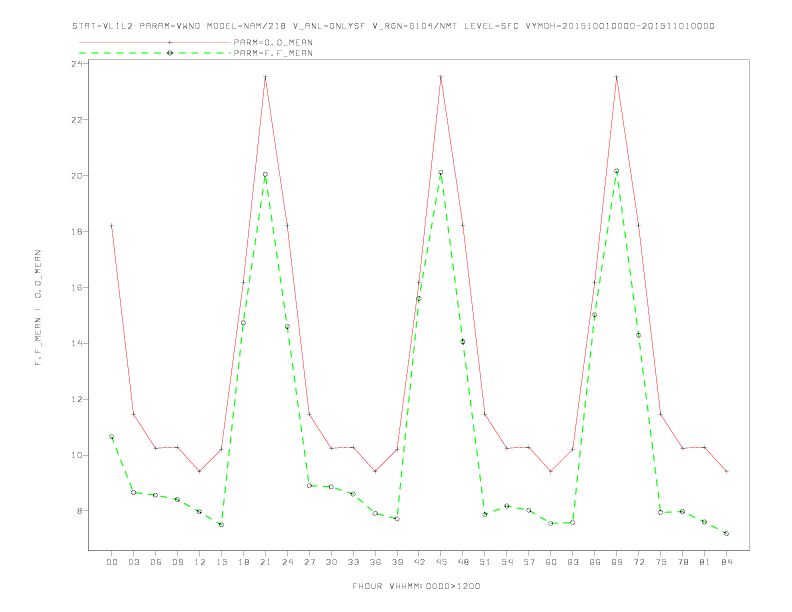Click the y-axis tick label 20
The width and height of the screenshot is (792, 612).
(77, 176)
